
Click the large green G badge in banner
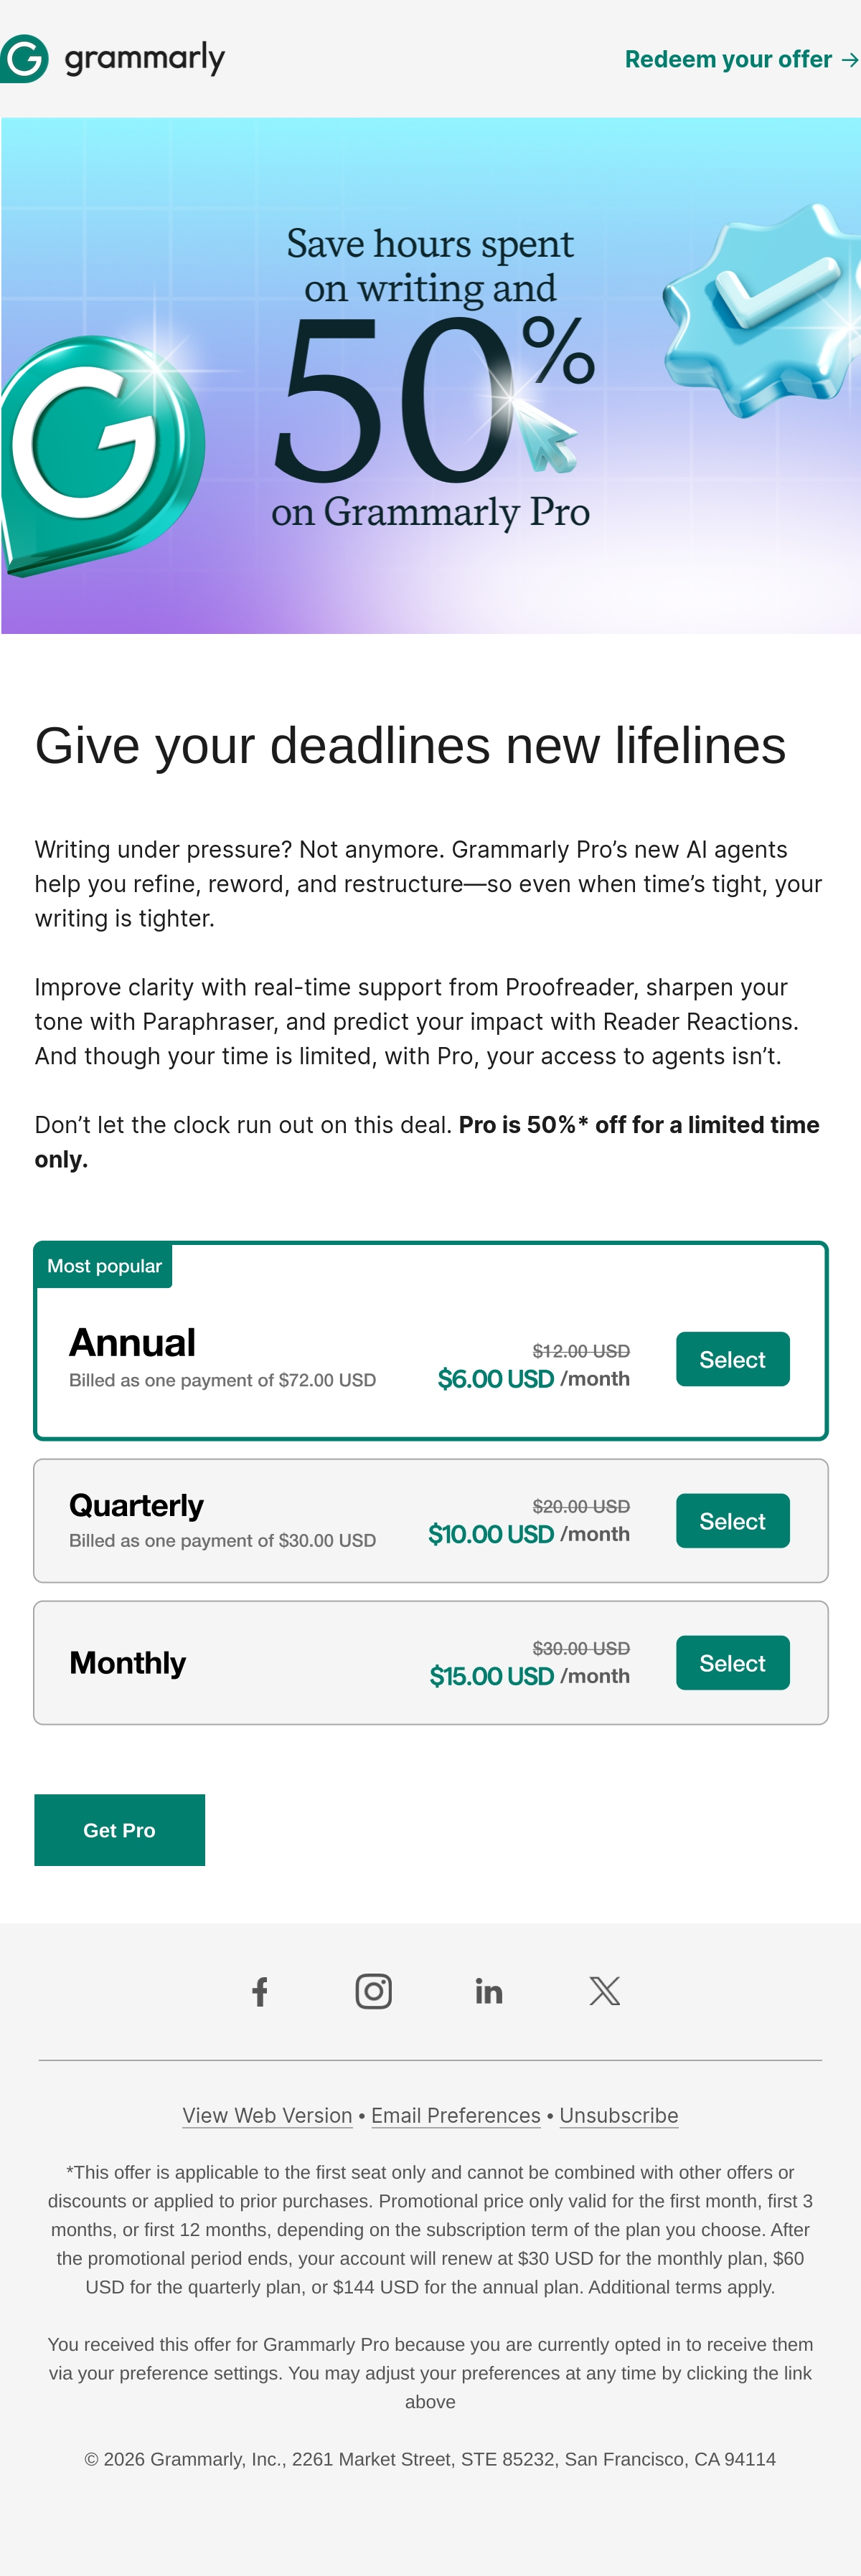102,456
